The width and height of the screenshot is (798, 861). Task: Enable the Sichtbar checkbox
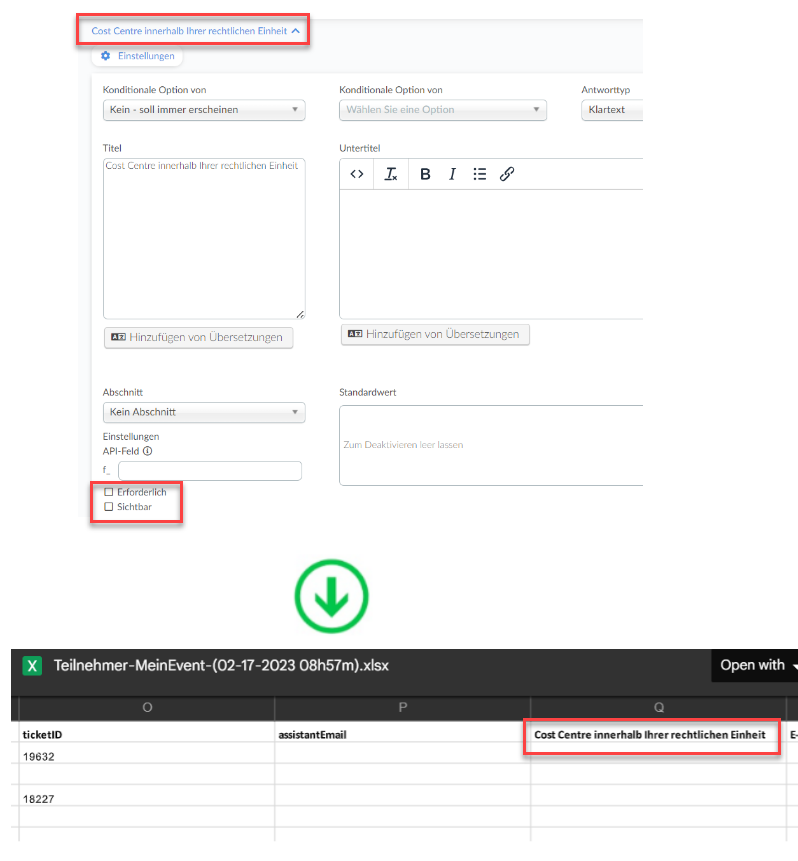pyautogui.click(x=109, y=507)
